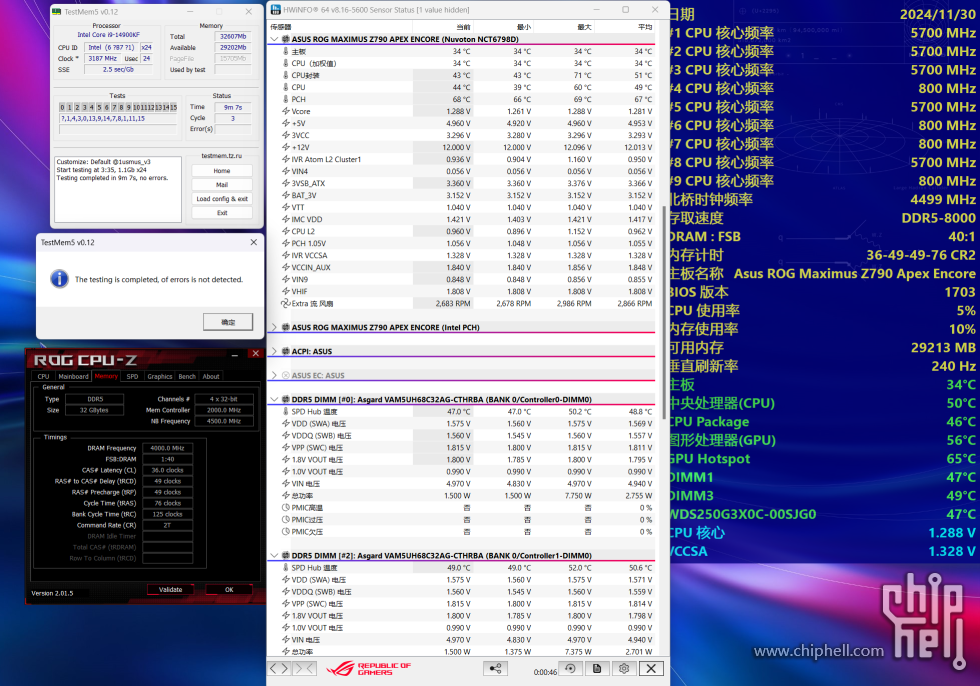Click the Mail button in TestMem5
Screen dimensions: 980x686
[x=222, y=185]
